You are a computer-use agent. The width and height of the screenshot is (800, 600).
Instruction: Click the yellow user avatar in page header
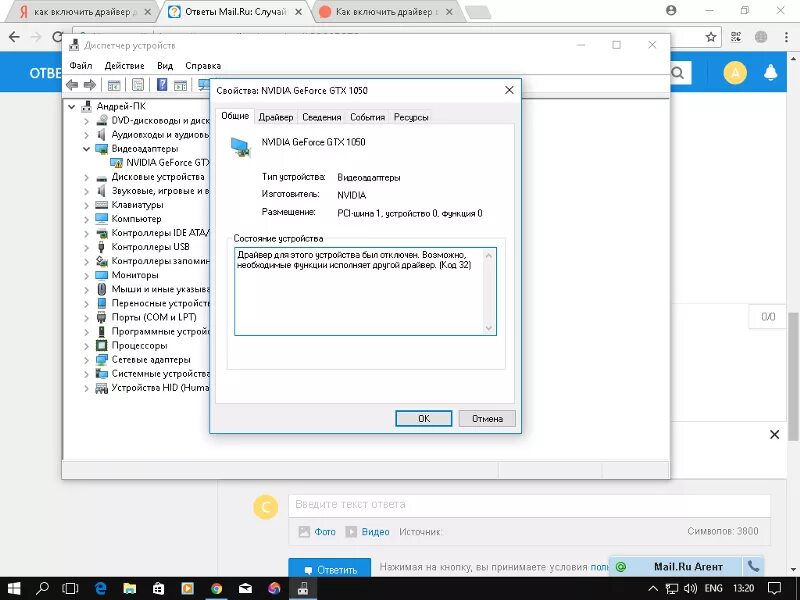735,73
